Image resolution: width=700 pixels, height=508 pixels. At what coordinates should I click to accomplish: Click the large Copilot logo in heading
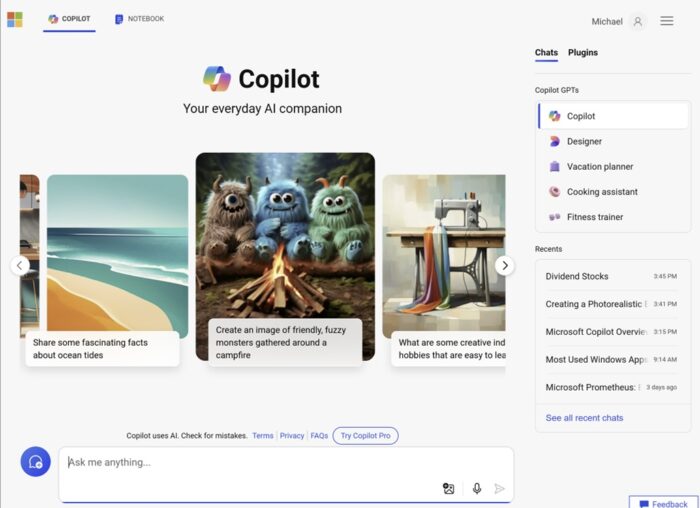pos(217,79)
